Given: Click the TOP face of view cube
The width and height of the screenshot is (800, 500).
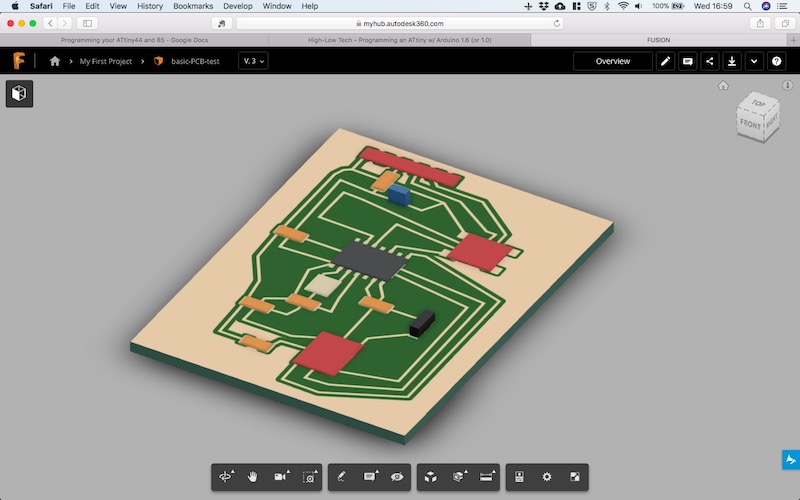Looking at the screenshot, I should tap(759, 104).
